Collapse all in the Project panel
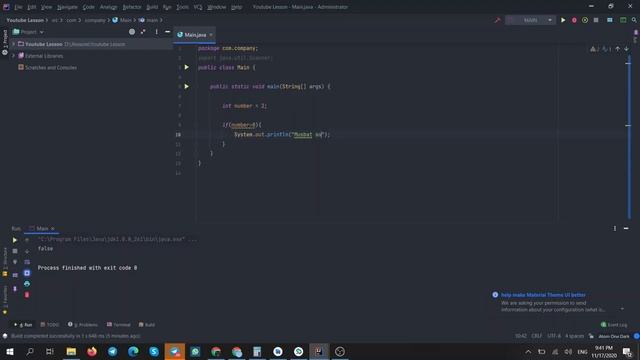 (x=143, y=31)
